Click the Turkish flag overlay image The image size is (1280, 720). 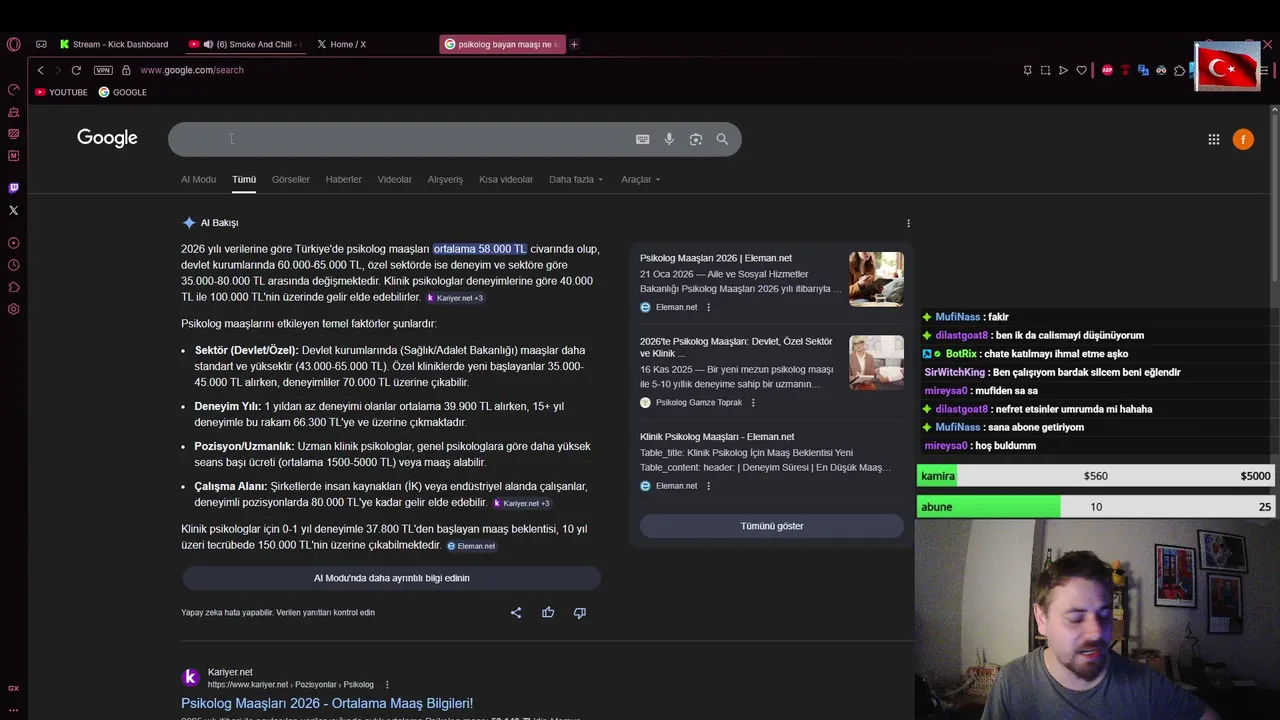click(1227, 68)
